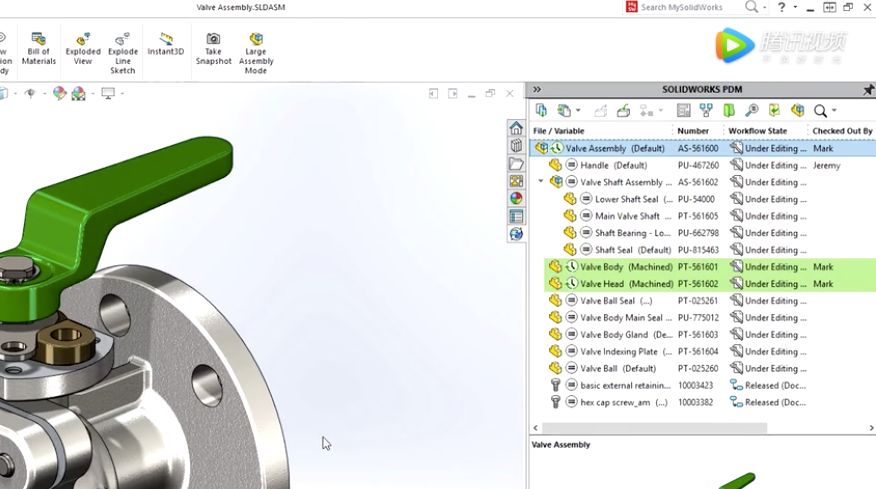Open SOLIDWORKS PDM task pane tab
This screenshot has height=489, width=876.
[x=516, y=234]
